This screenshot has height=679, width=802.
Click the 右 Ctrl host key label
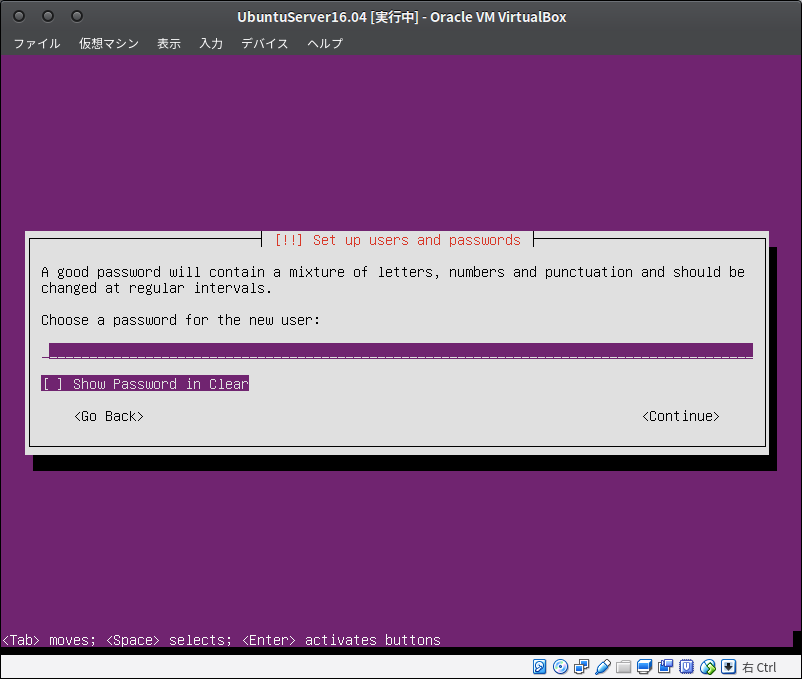point(759,667)
